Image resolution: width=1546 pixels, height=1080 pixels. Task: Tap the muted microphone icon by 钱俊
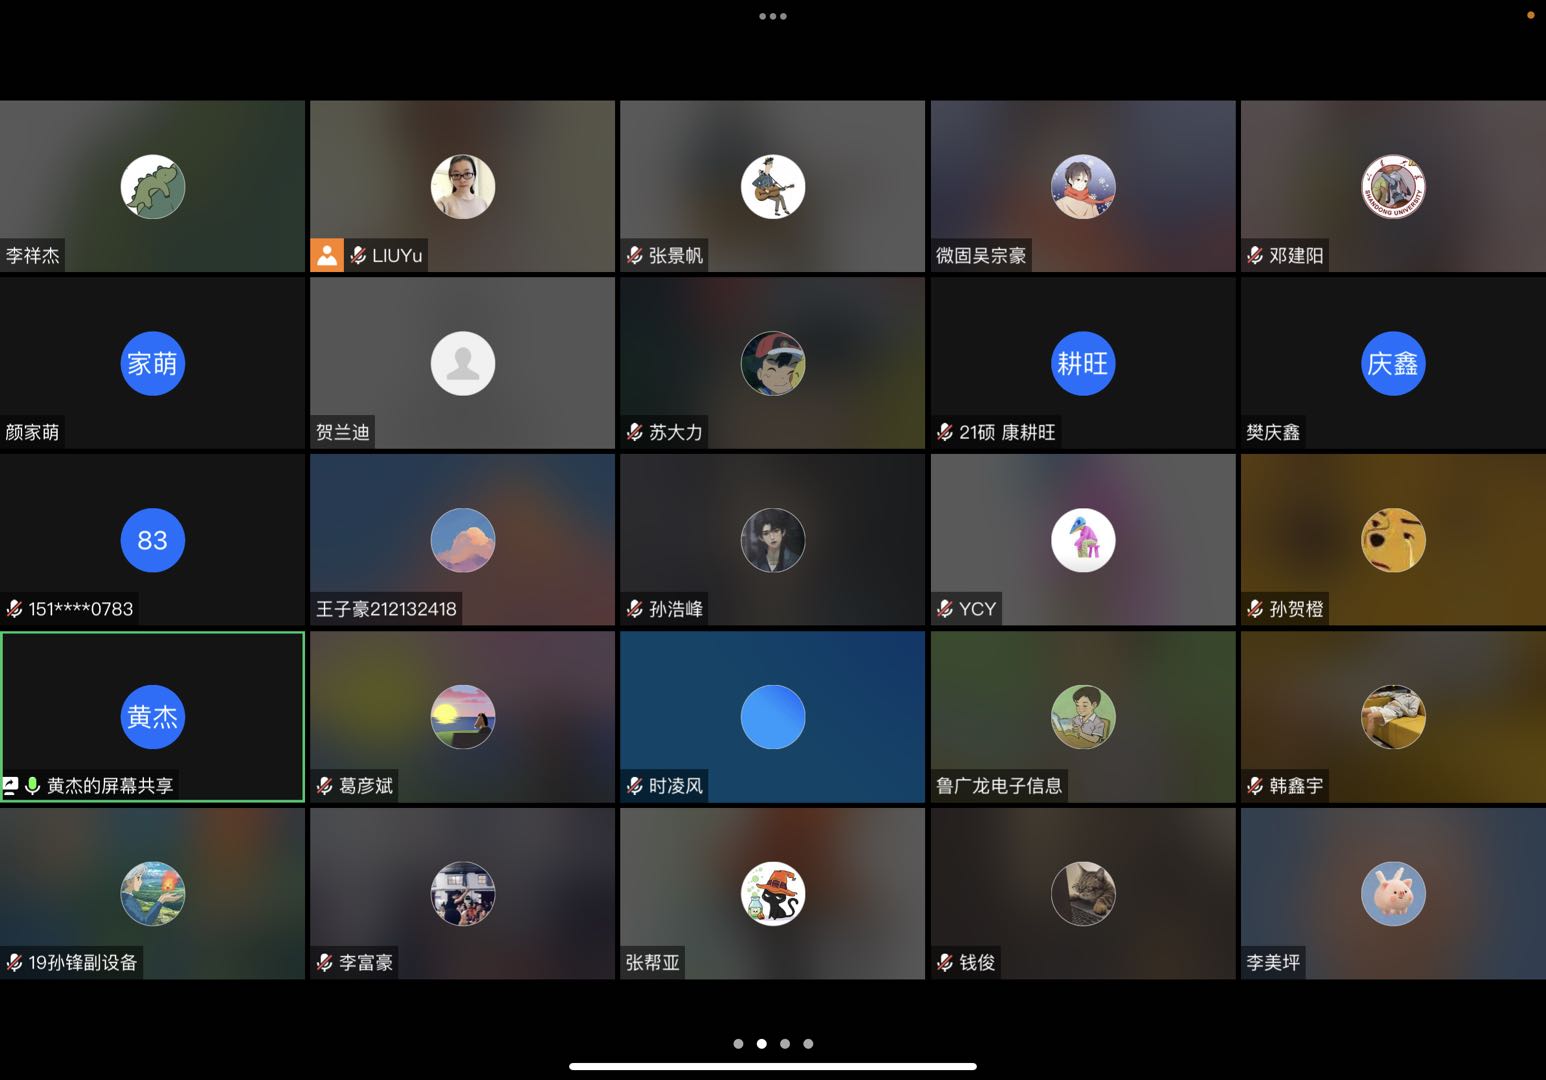pyautogui.click(x=945, y=963)
